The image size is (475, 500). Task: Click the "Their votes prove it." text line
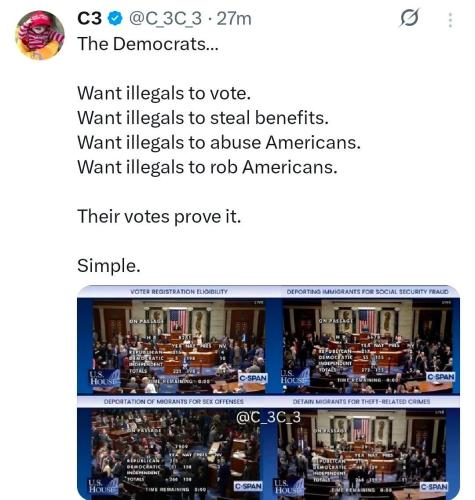pyautogui.click(x=159, y=217)
